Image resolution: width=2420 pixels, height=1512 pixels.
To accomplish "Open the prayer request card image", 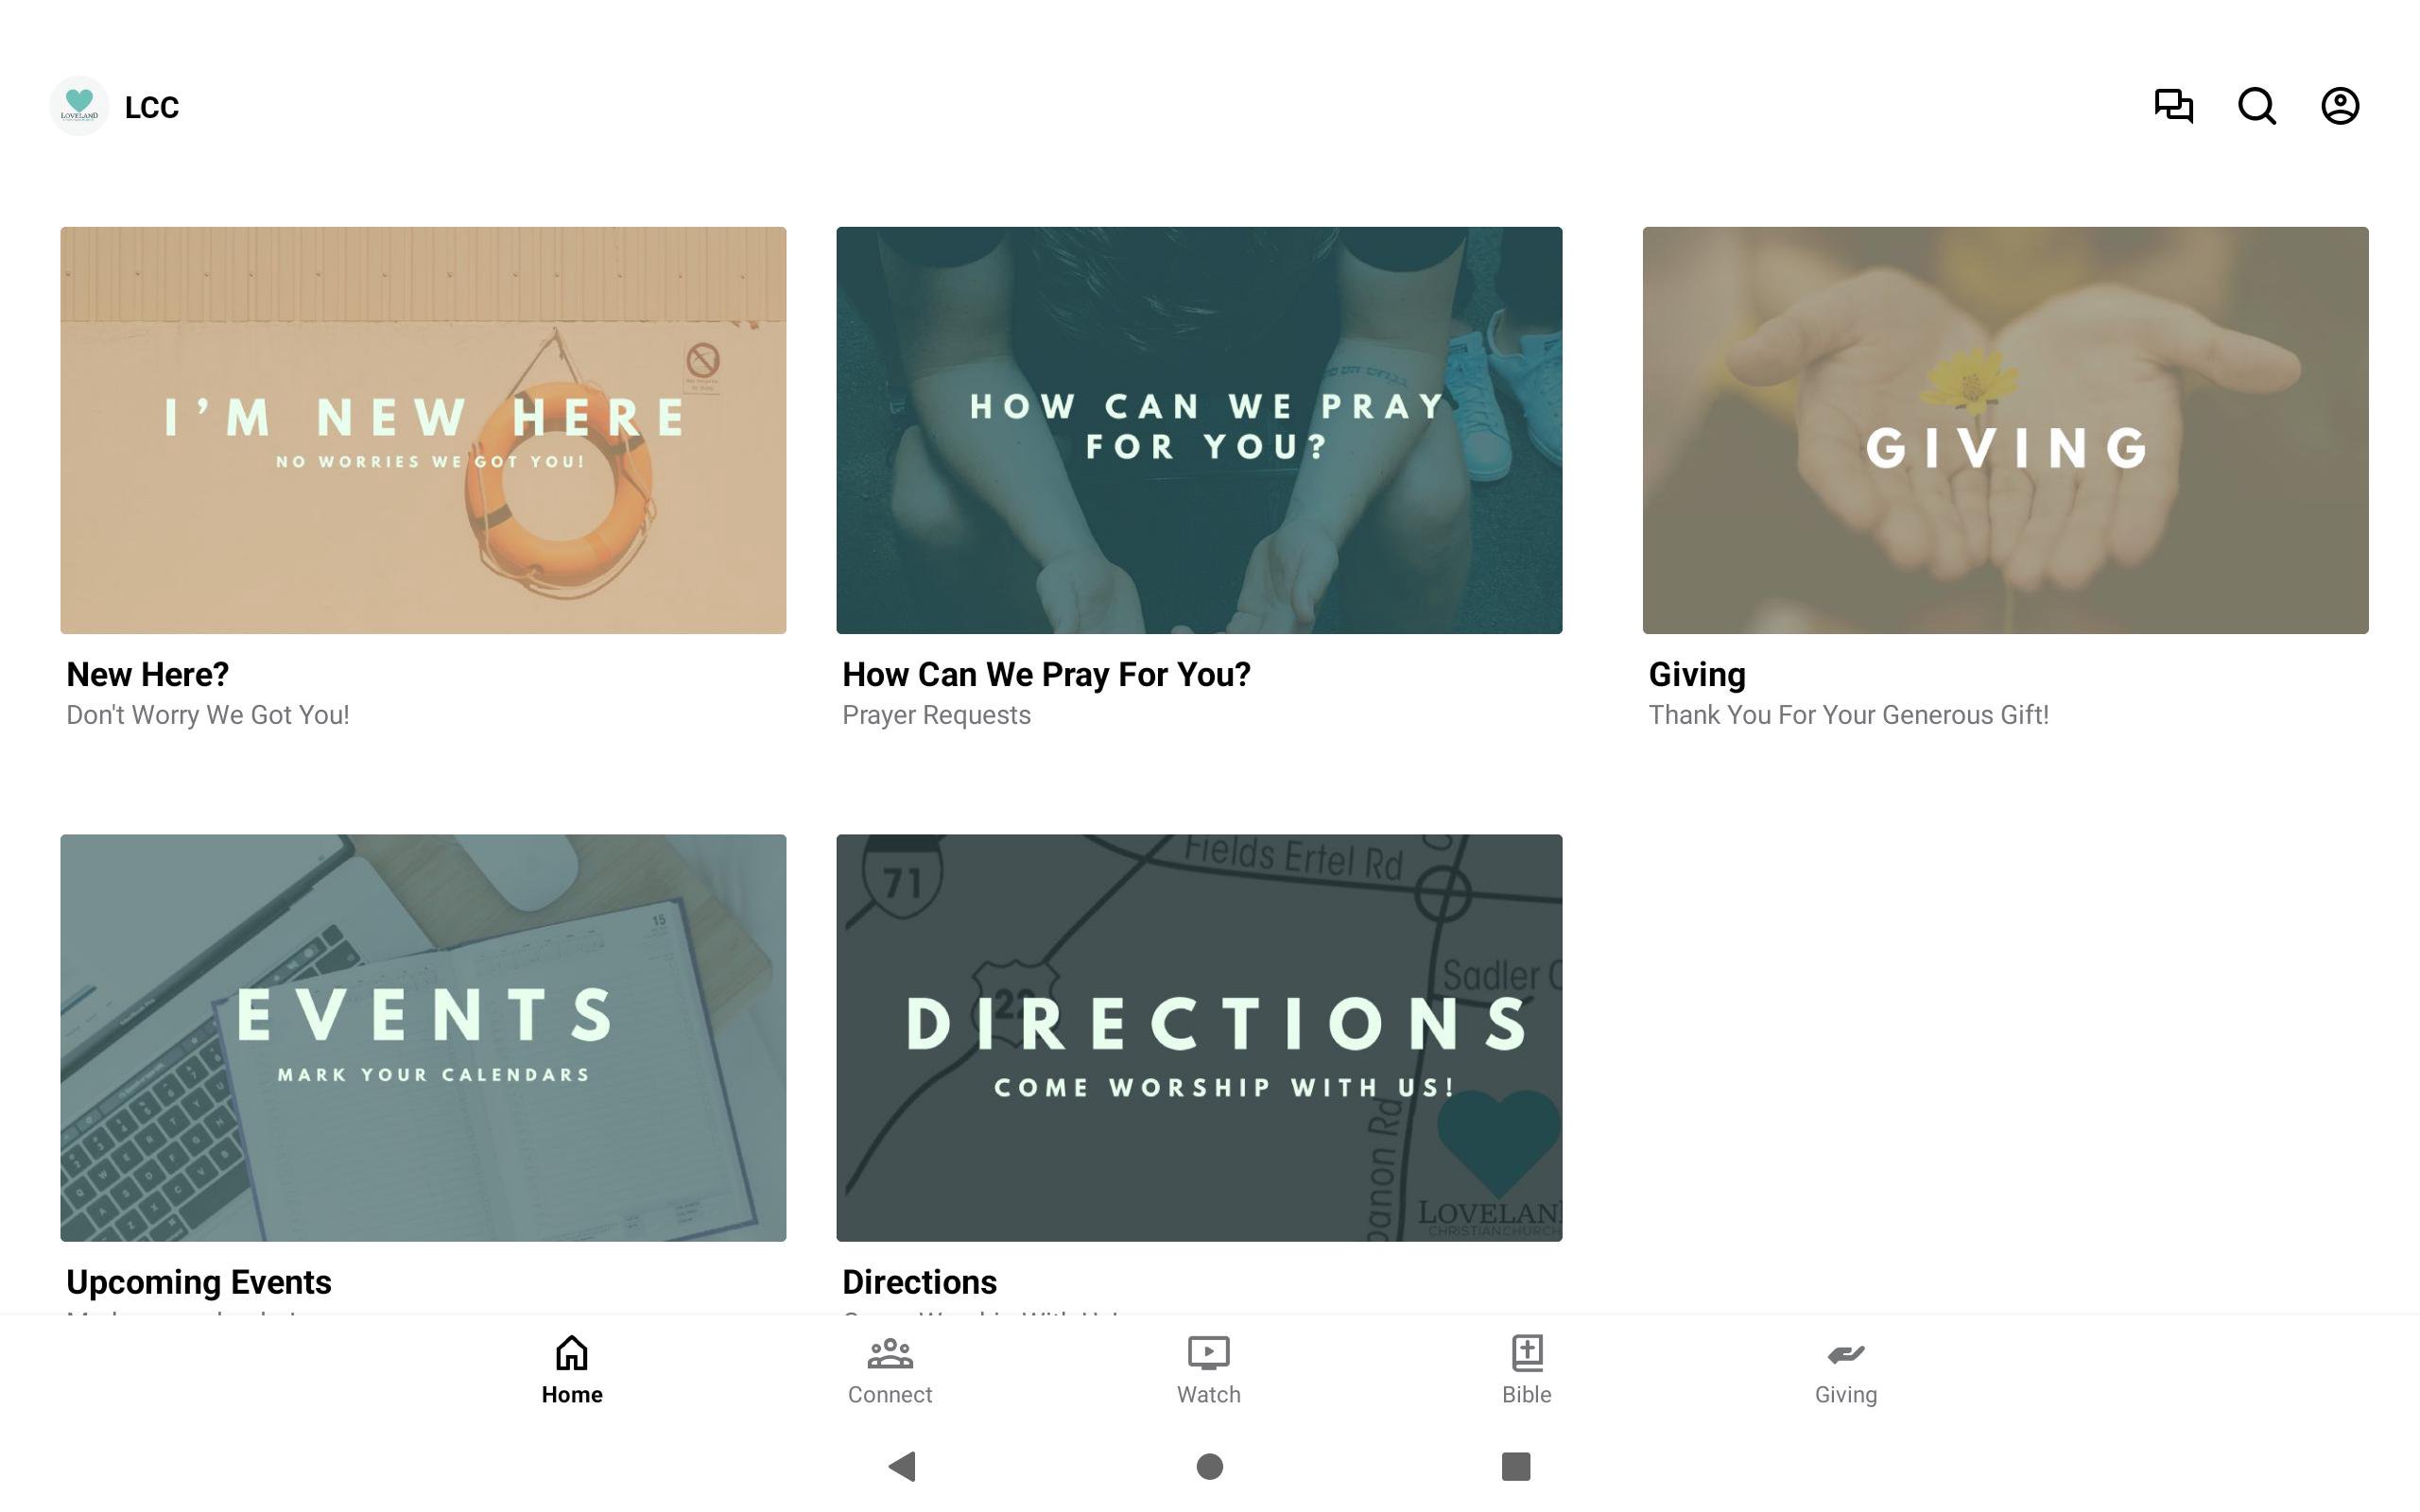I will [x=1199, y=430].
